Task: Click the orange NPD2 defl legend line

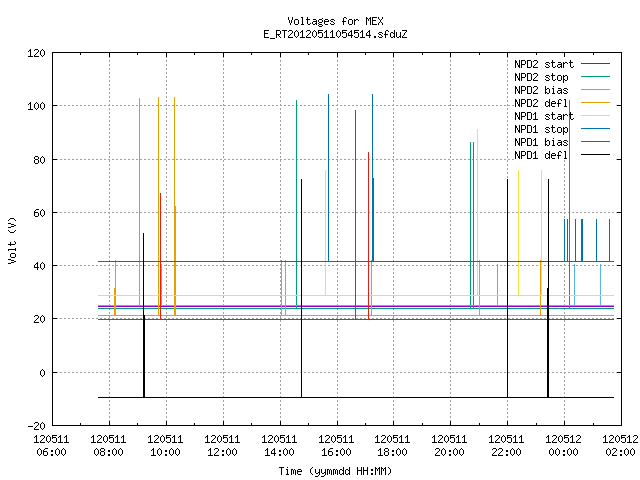Action: pos(595,103)
